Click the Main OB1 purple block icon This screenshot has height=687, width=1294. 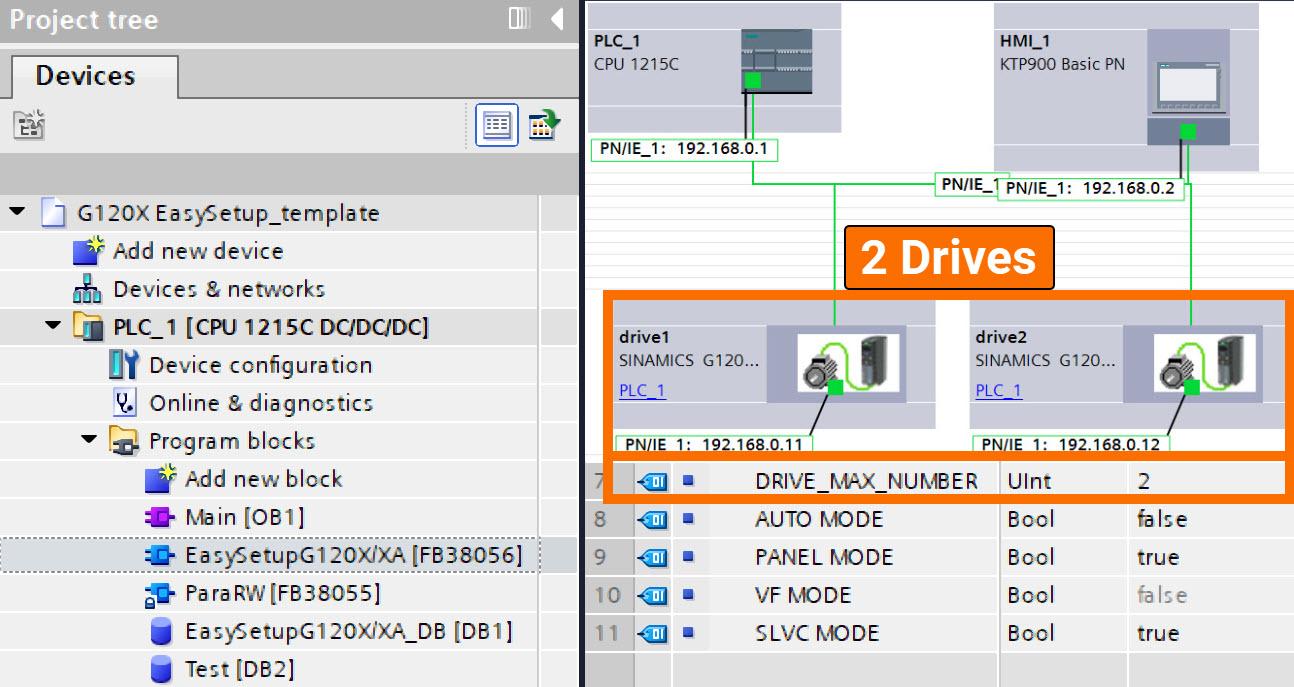click(159, 517)
